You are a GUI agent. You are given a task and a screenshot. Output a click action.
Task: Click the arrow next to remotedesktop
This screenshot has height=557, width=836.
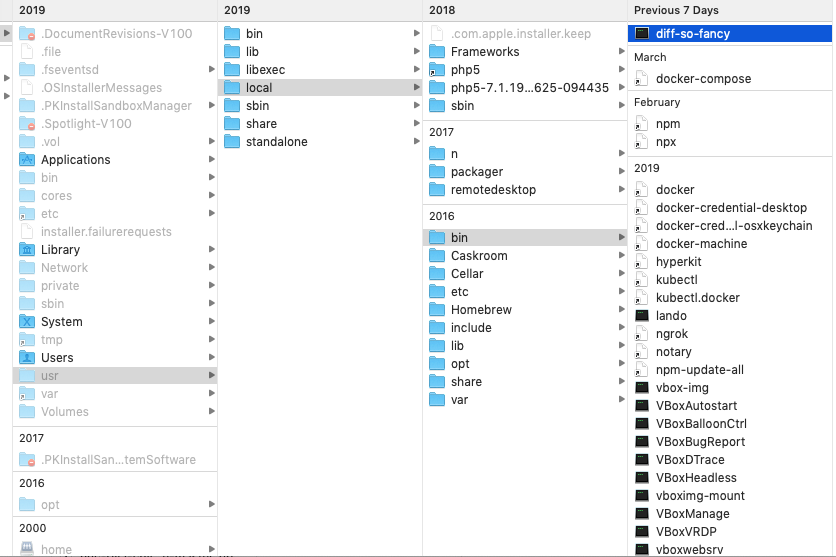pyautogui.click(x=622, y=189)
